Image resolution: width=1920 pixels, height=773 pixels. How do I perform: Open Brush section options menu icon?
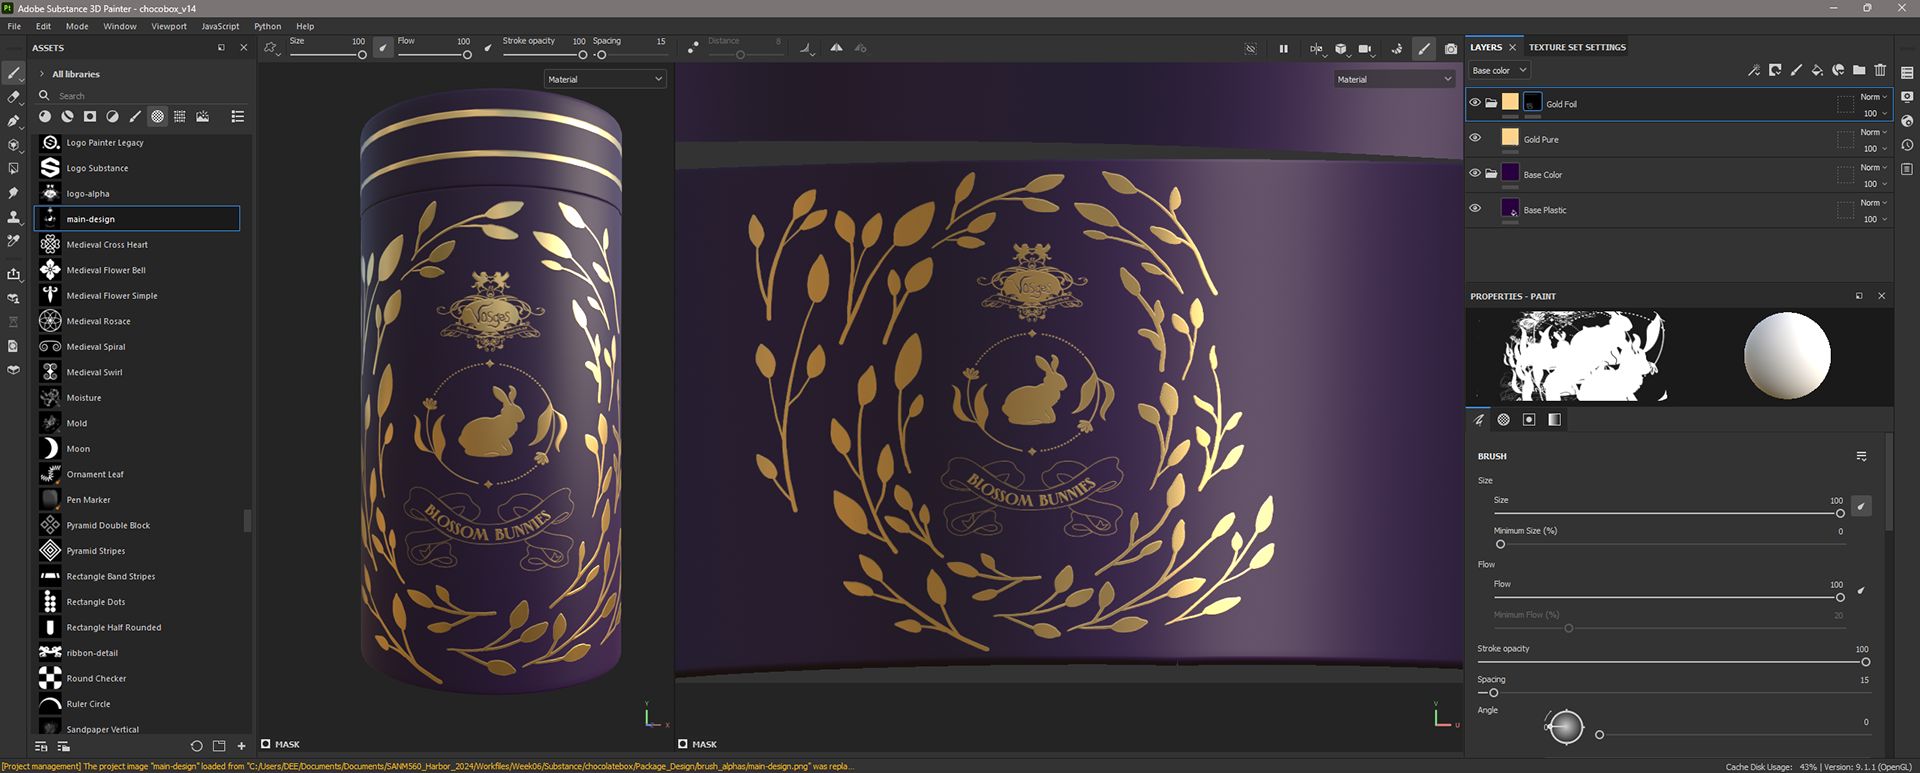pos(1861,456)
